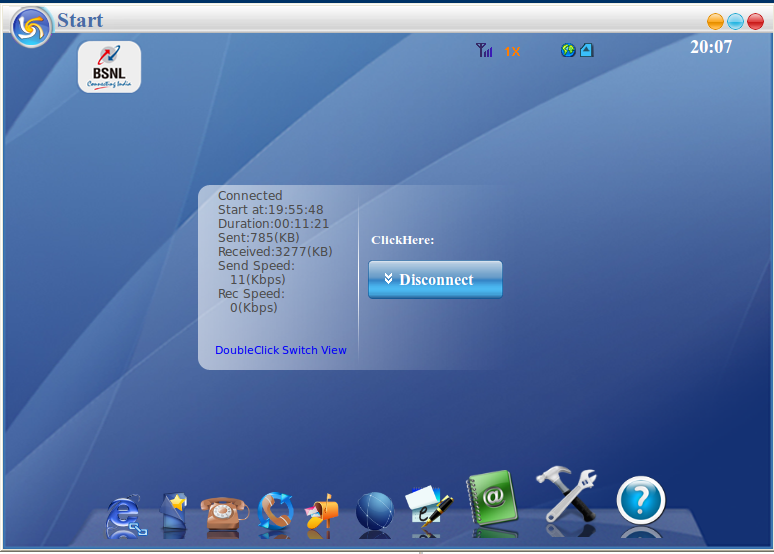Viewport: 774px width, 554px height.
Task: Minimize window with the orange button
Action: pos(715,22)
